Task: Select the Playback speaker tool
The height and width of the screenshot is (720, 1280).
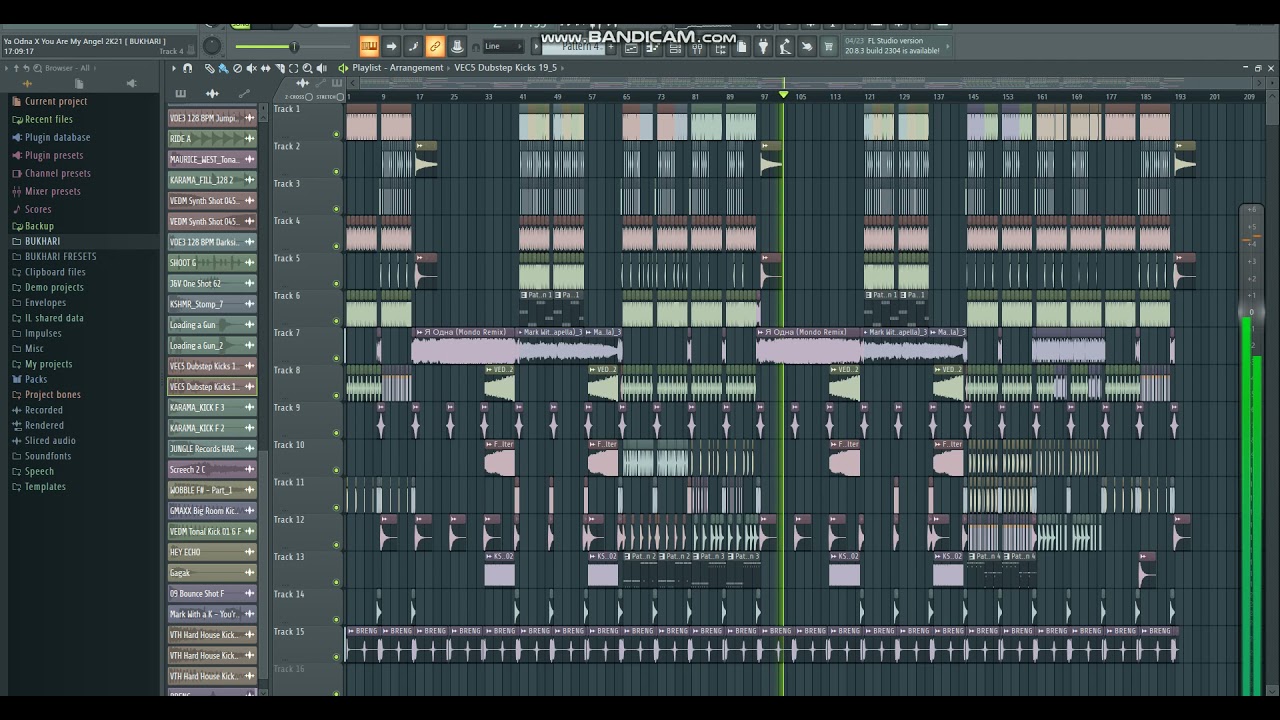Action: tap(321, 68)
